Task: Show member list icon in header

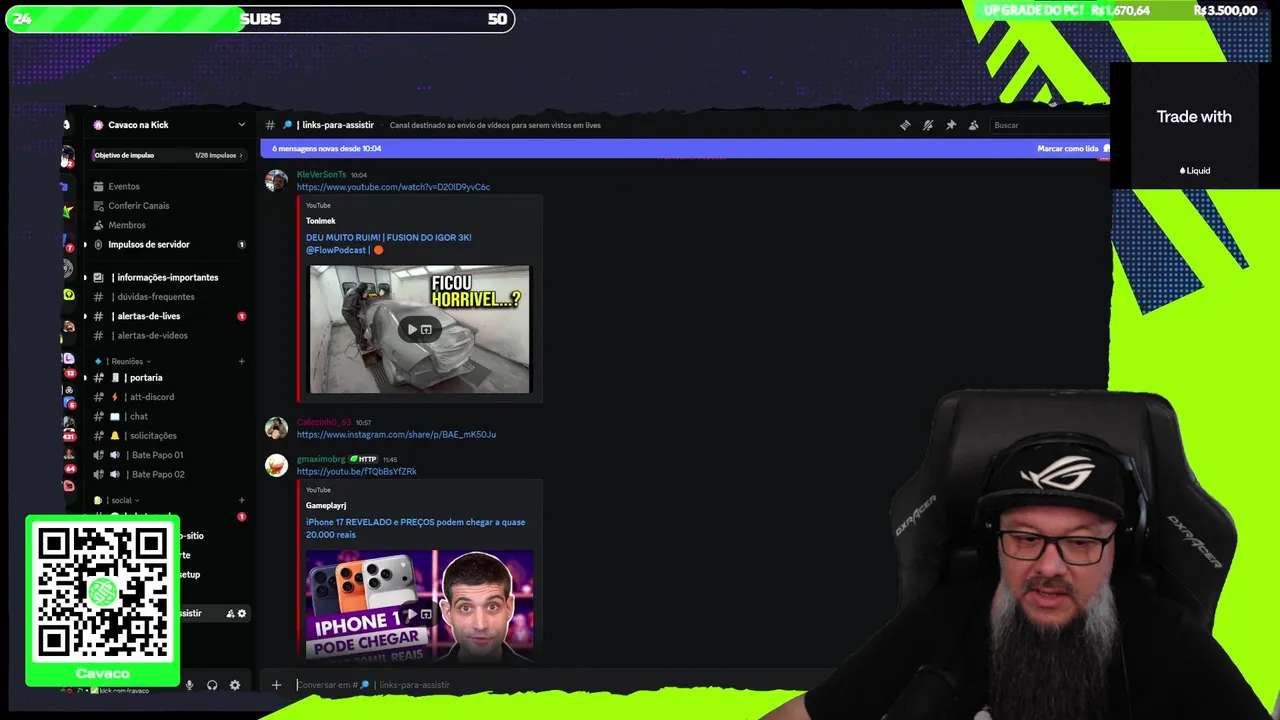Action: click(x=974, y=125)
